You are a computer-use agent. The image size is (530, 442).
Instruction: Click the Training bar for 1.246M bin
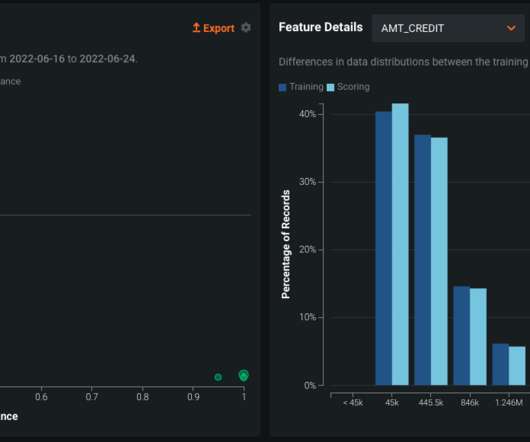point(501,365)
